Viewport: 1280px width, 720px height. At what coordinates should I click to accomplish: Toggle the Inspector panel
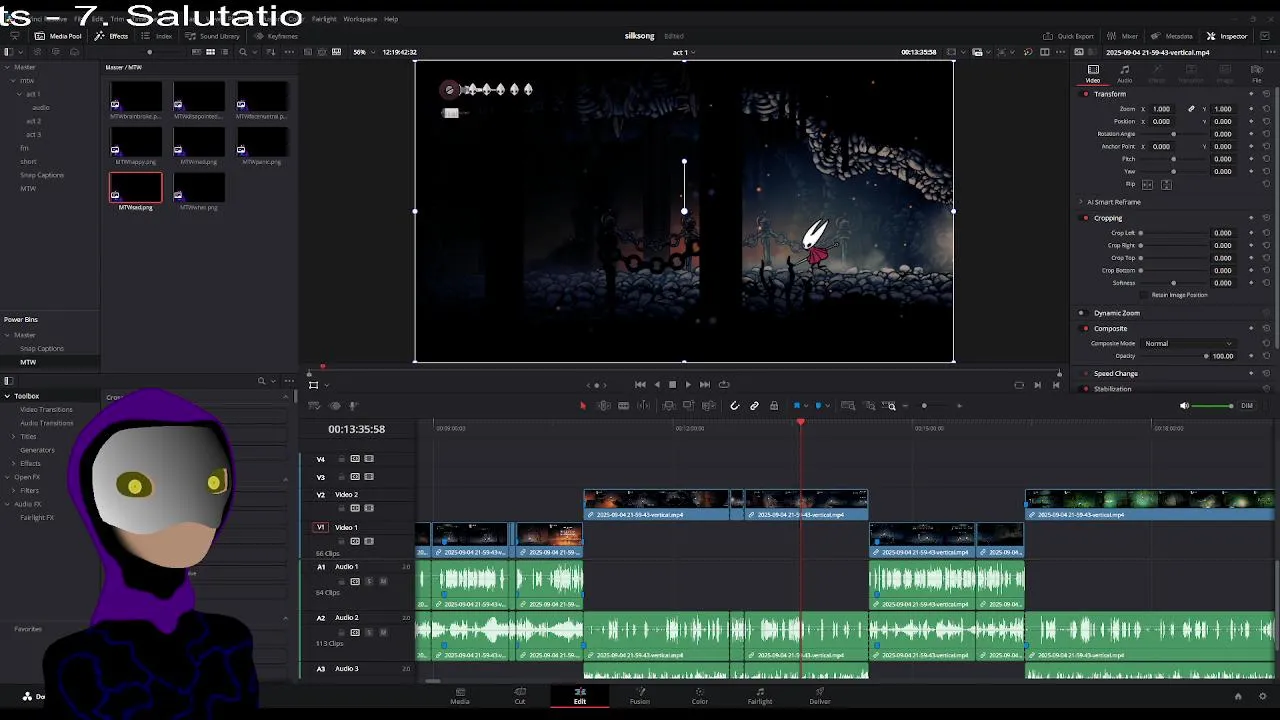tap(1227, 36)
